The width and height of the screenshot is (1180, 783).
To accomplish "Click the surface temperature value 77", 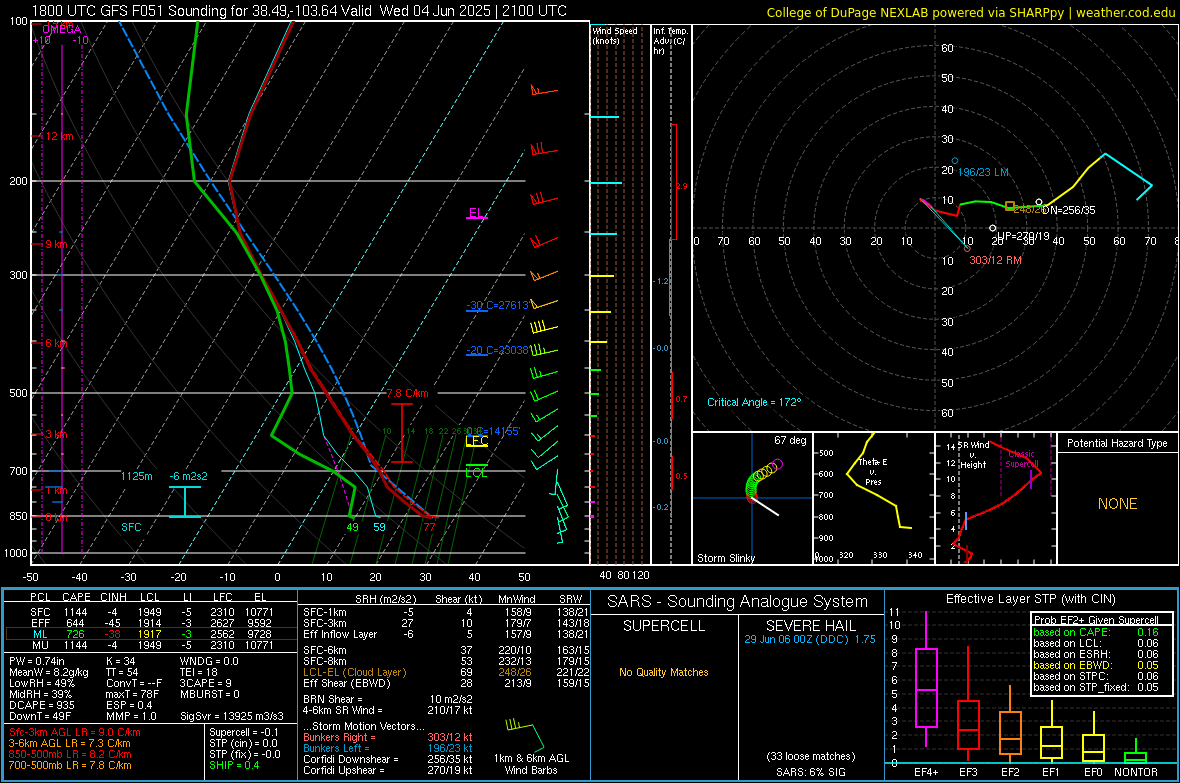I will pos(429,527).
